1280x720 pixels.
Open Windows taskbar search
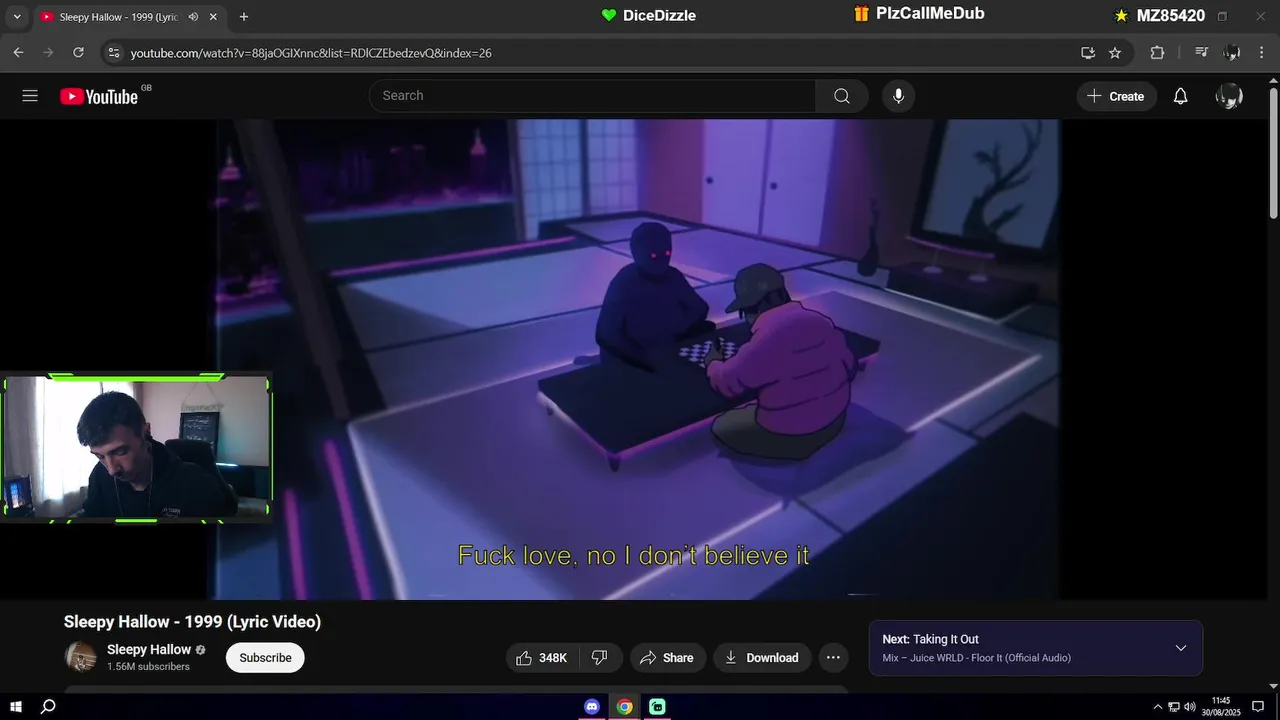tap(48, 707)
